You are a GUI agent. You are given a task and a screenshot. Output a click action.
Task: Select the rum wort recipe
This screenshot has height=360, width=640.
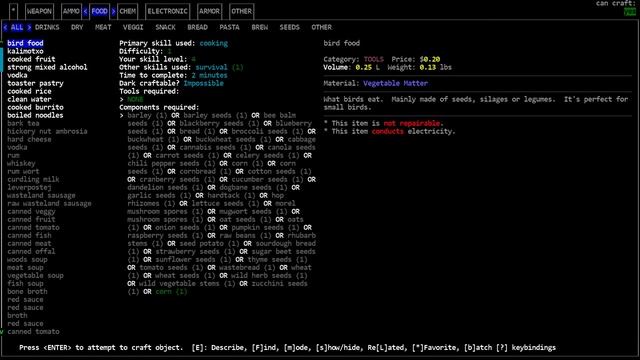tap(23, 171)
